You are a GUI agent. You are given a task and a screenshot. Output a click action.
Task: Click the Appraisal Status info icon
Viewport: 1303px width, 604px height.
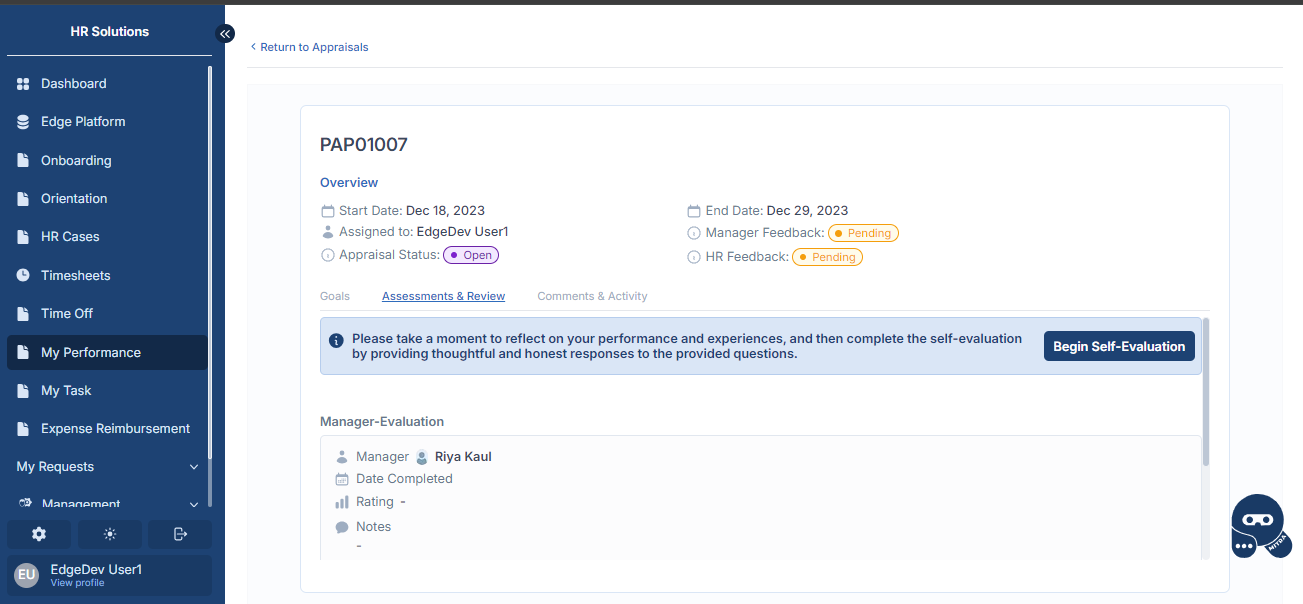[x=327, y=255]
